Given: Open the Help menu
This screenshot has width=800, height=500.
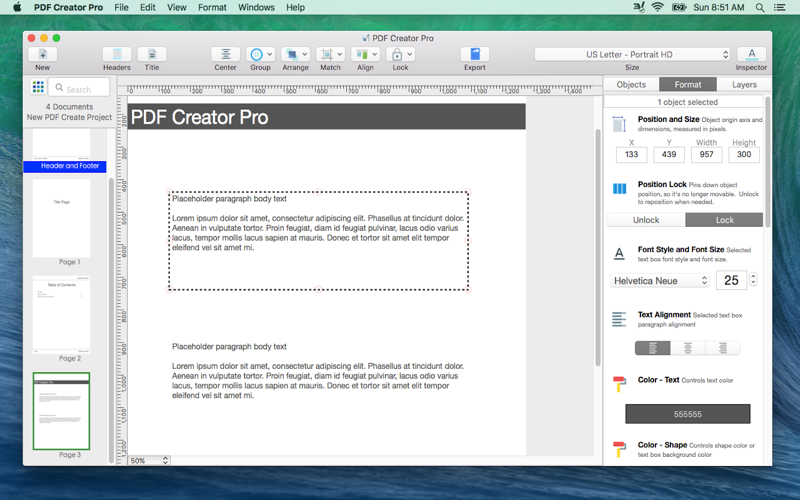Looking at the screenshot, I should (295, 7).
